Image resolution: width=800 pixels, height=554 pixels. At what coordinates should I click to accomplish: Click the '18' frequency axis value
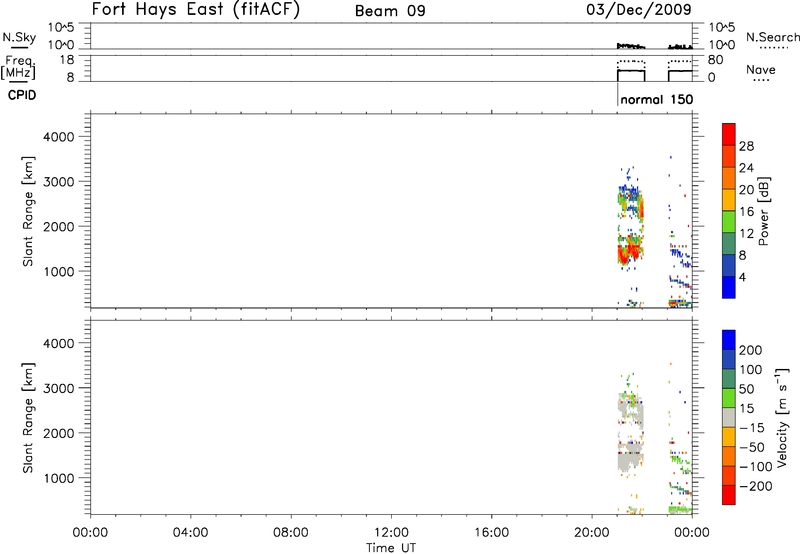(67, 60)
